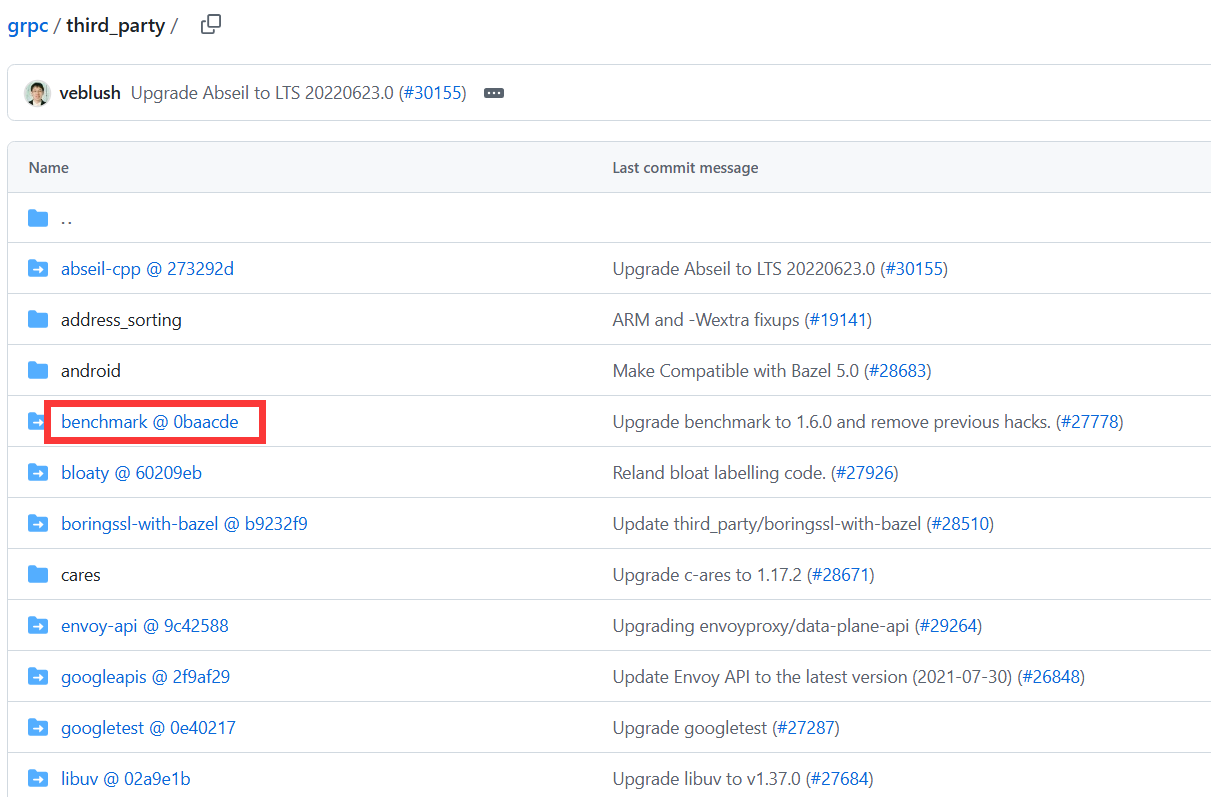Open pull request #28683 for Bazel compatibility

point(897,370)
